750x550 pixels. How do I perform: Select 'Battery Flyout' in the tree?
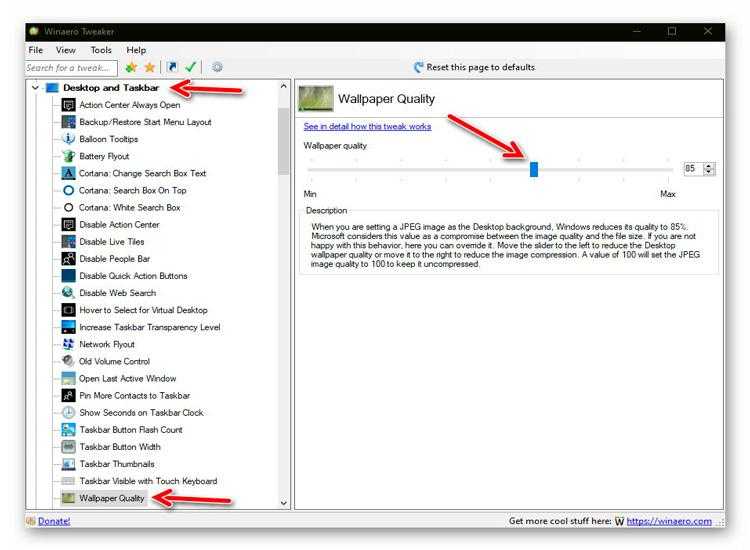pos(104,156)
